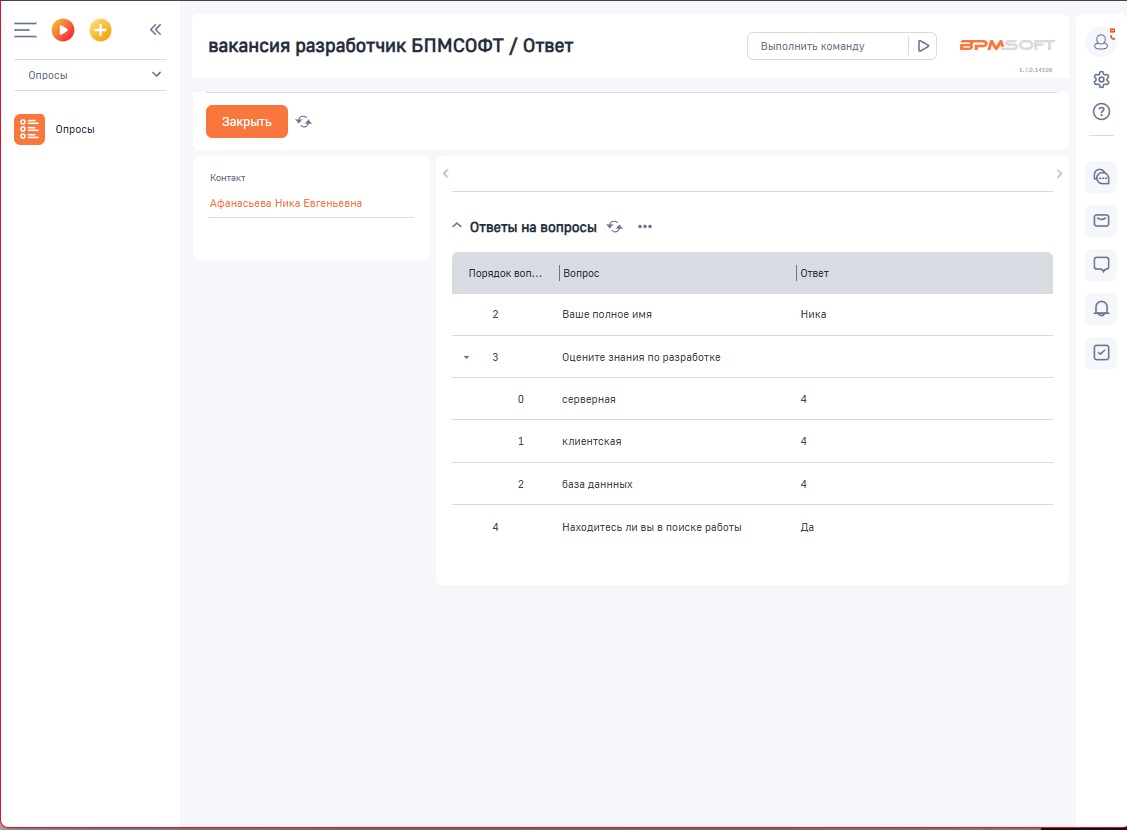The height and width of the screenshot is (830, 1127).
Task: Open the user profile icon
Action: pyautogui.click(x=1101, y=41)
